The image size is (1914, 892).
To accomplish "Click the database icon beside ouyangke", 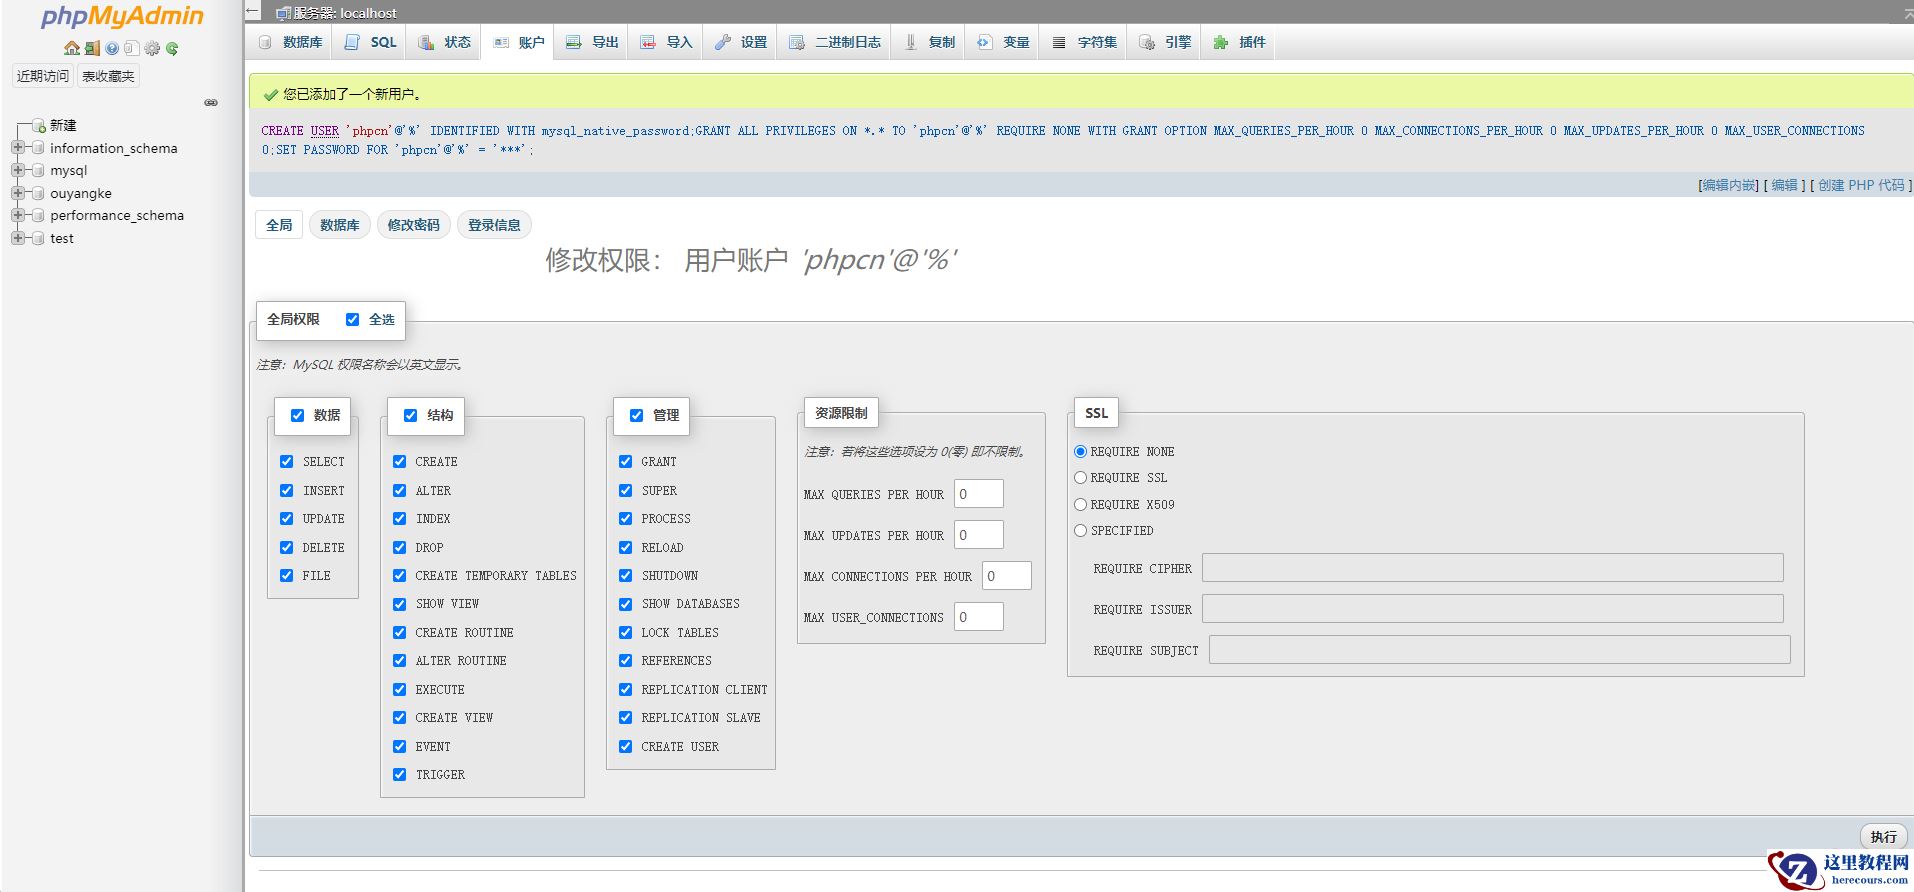I will click(x=38, y=193).
